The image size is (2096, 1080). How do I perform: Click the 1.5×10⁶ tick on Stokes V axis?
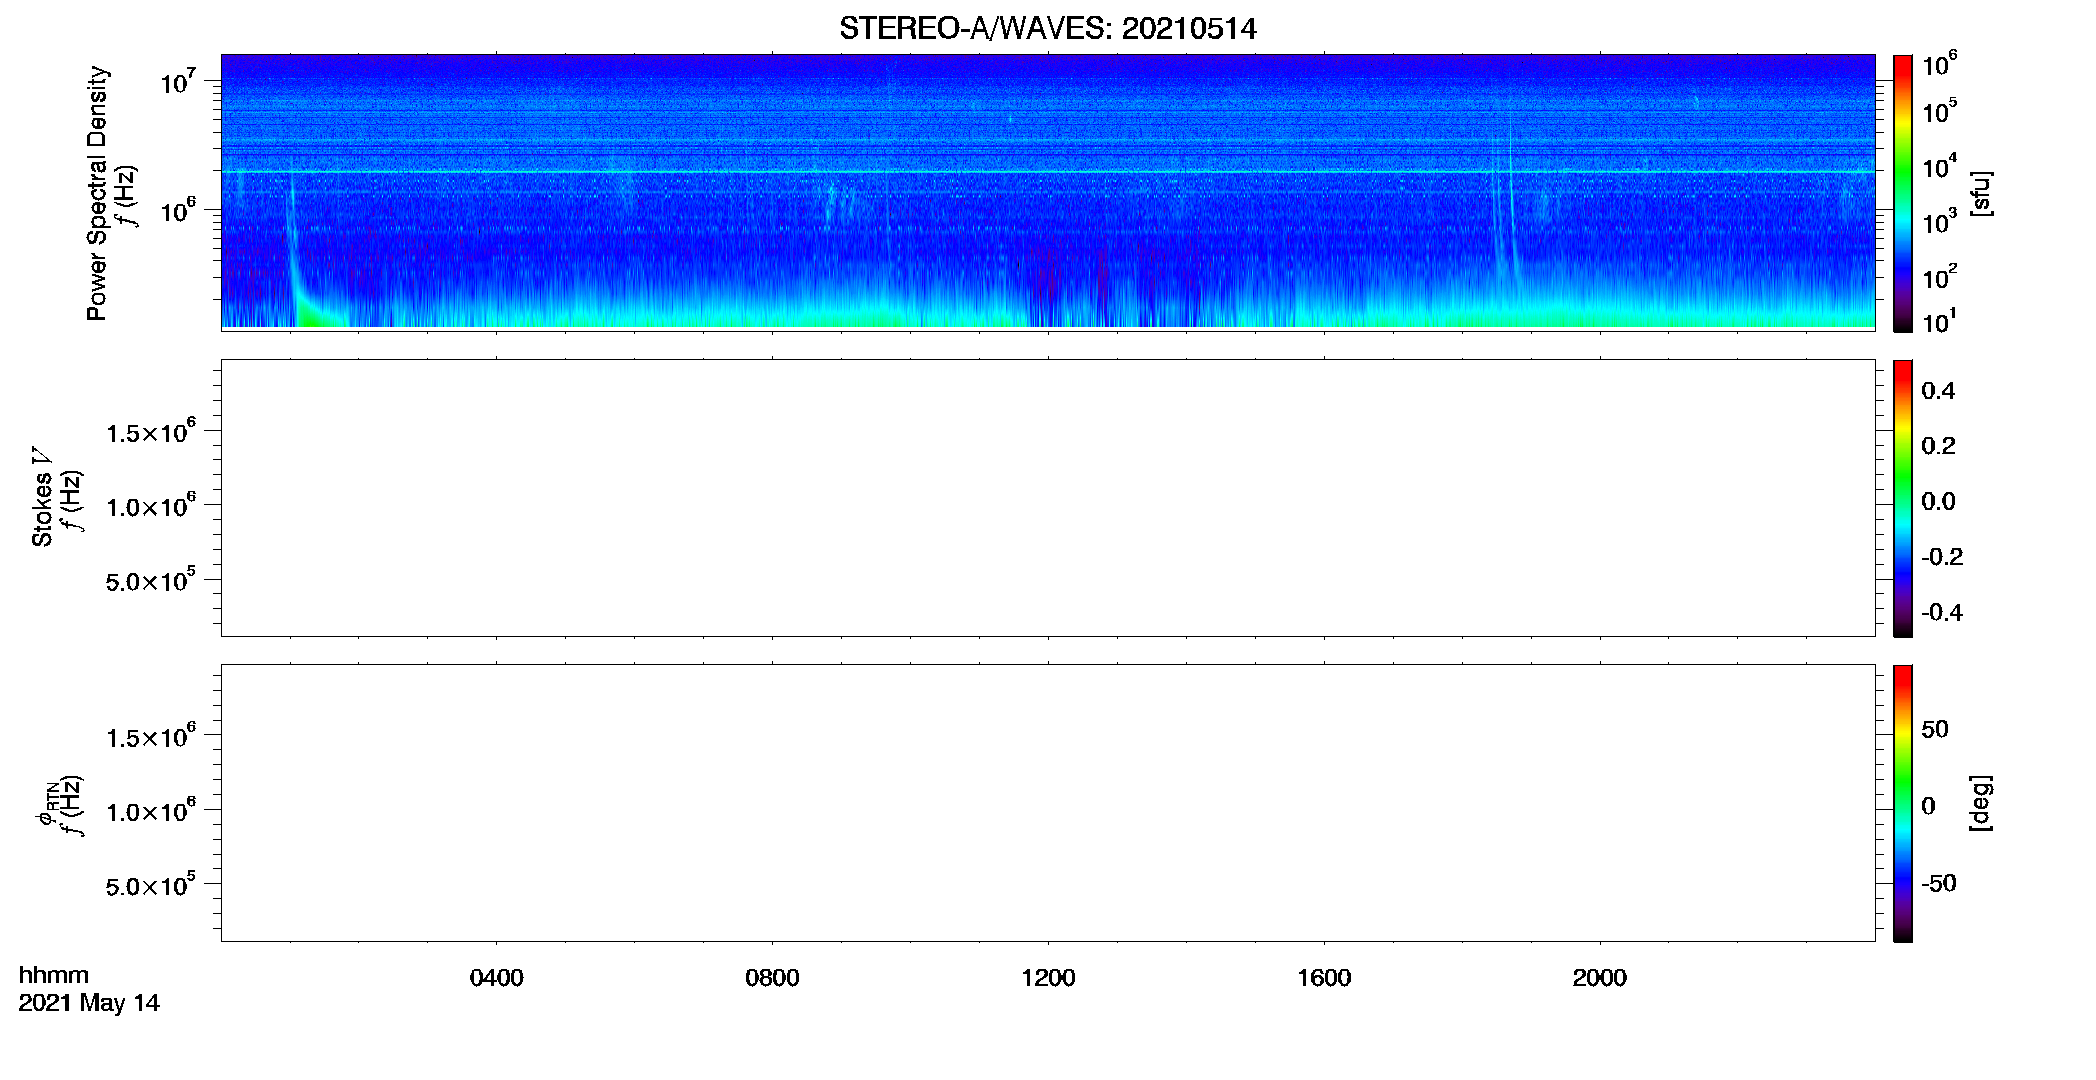tap(151, 431)
